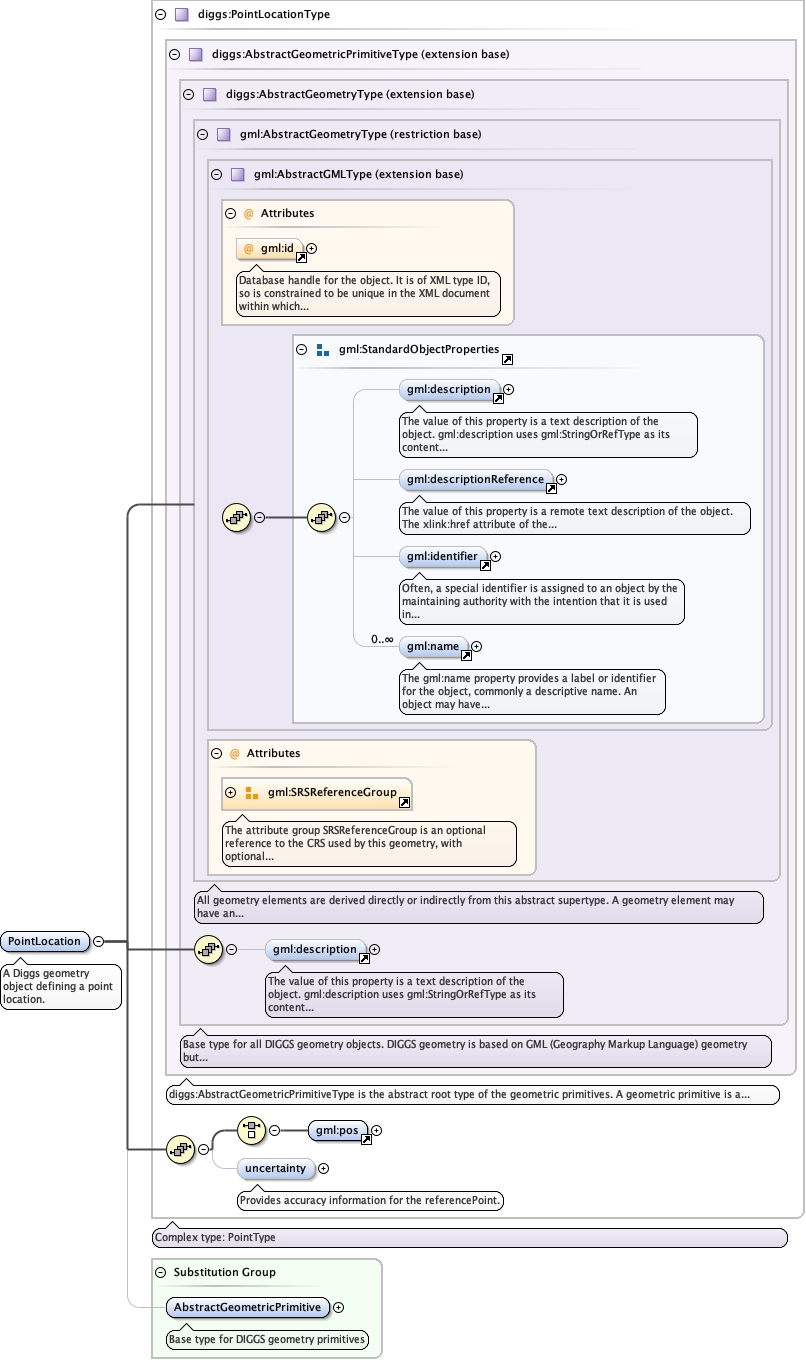
Task: Select the gml:identifier element node
Action: click(x=442, y=556)
